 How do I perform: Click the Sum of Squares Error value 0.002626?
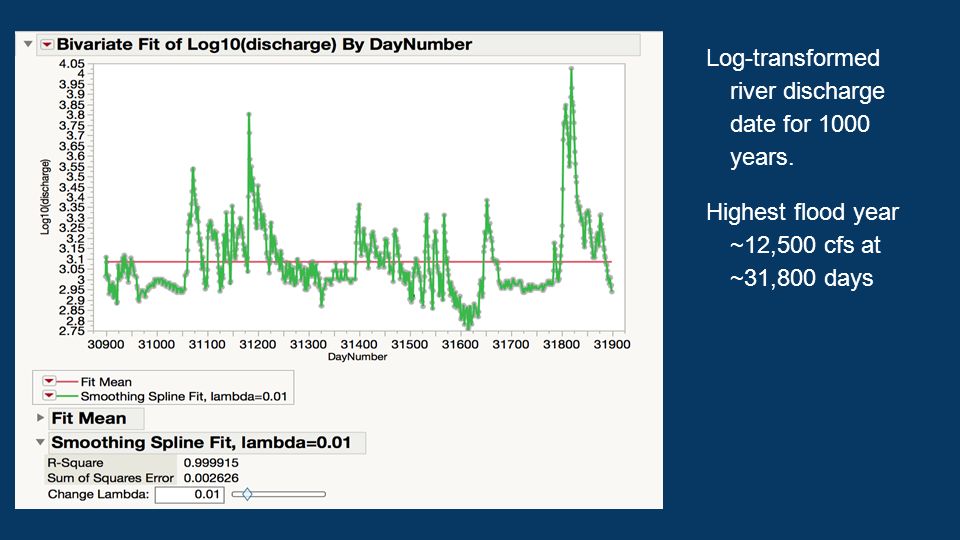click(x=211, y=478)
